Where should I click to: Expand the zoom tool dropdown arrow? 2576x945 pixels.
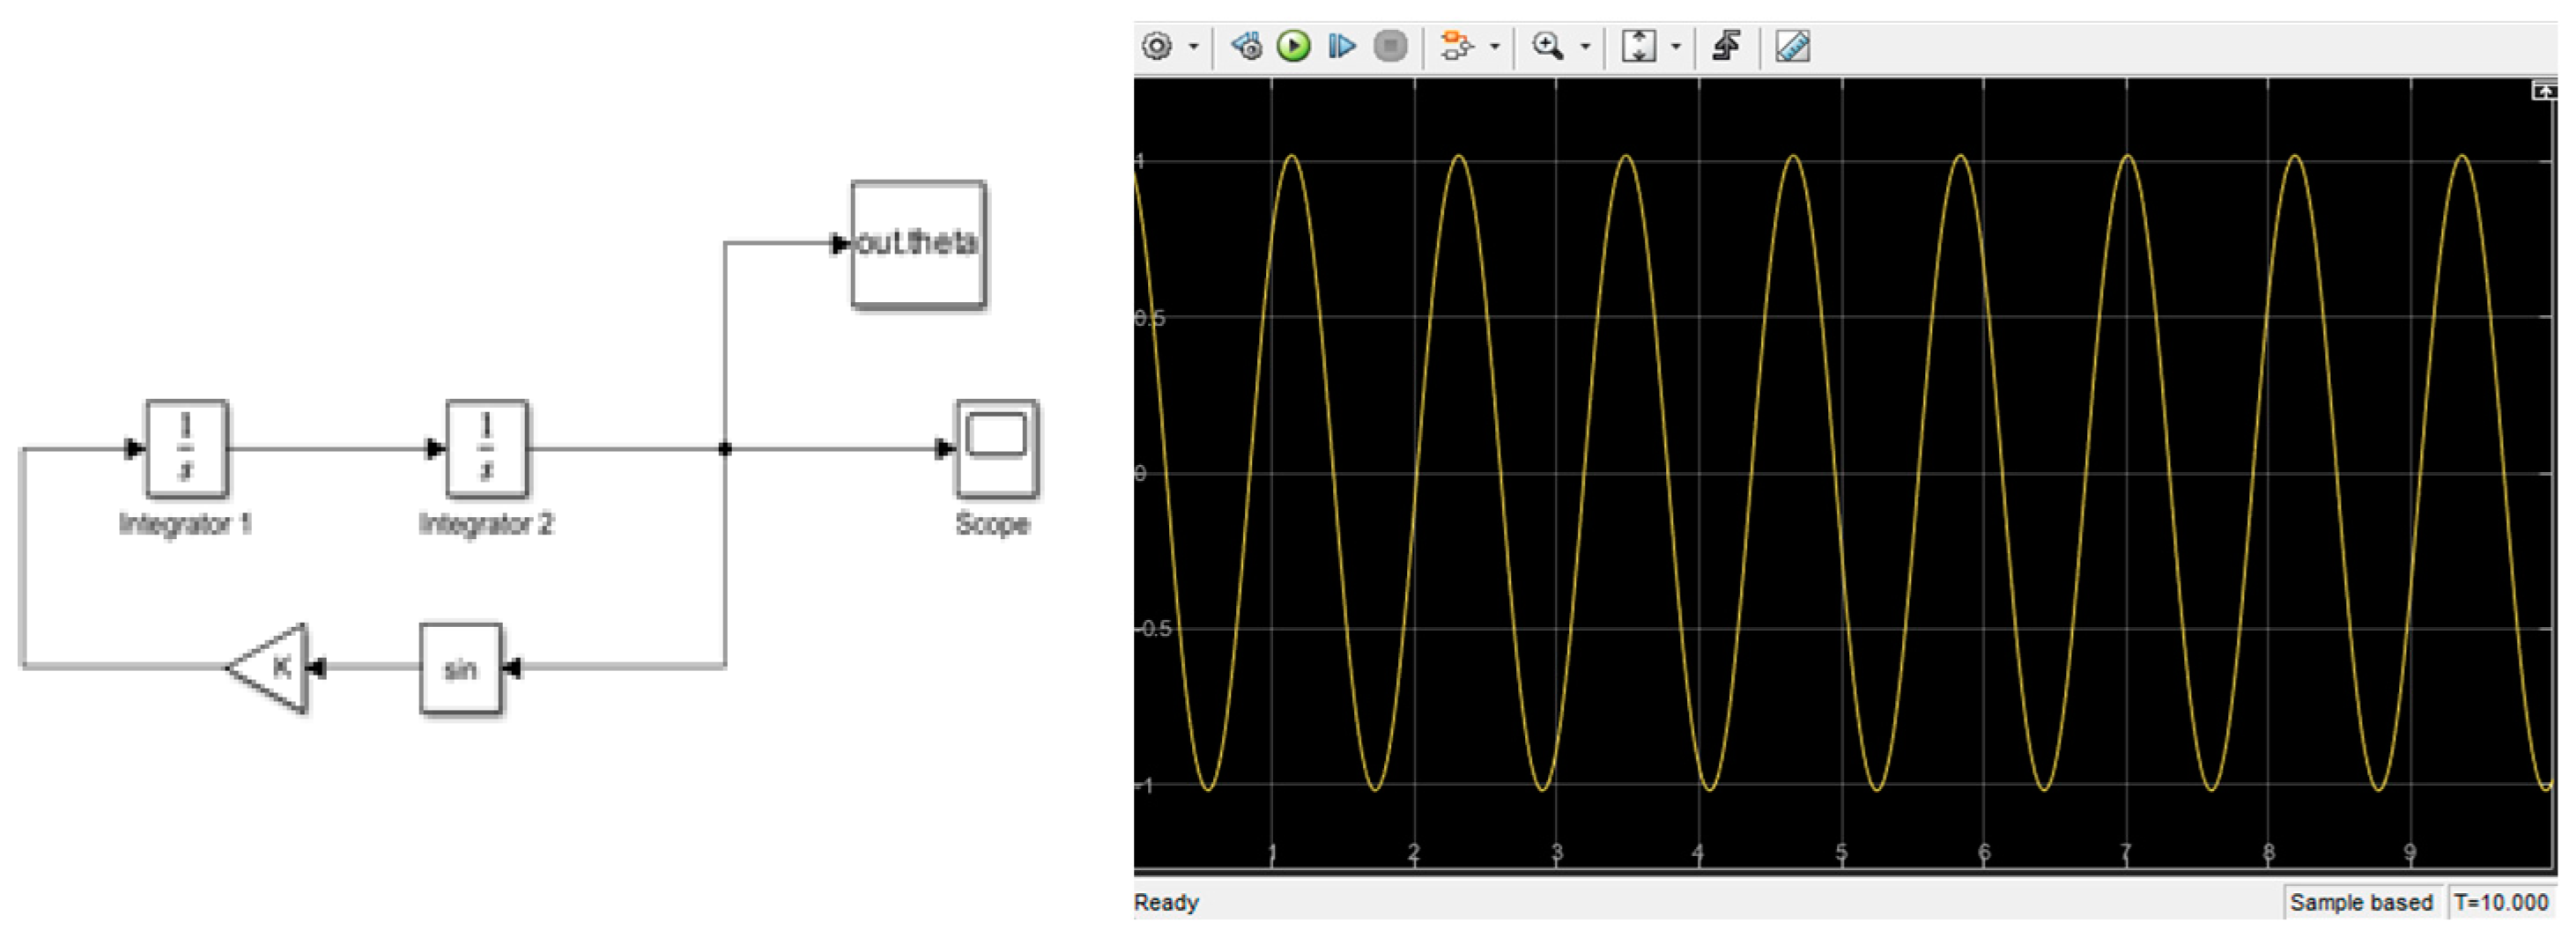[1585, 47]
